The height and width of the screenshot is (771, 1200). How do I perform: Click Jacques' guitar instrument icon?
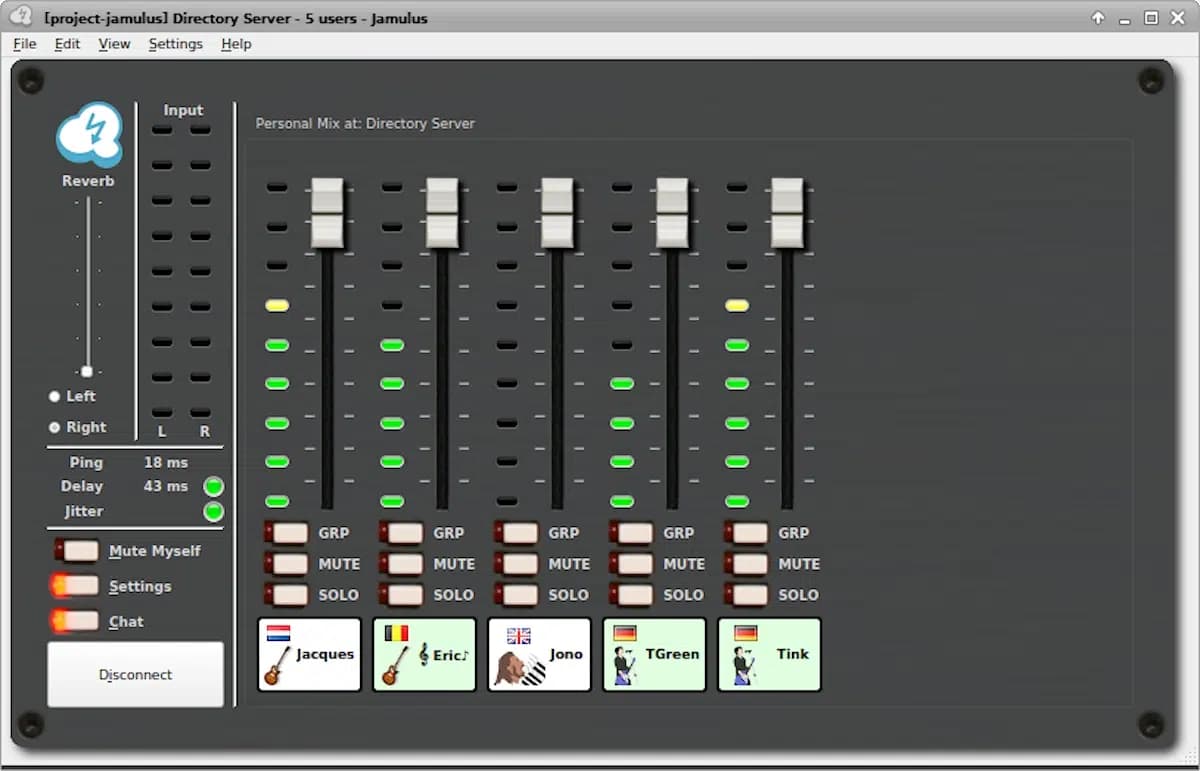tap(277, 666)
